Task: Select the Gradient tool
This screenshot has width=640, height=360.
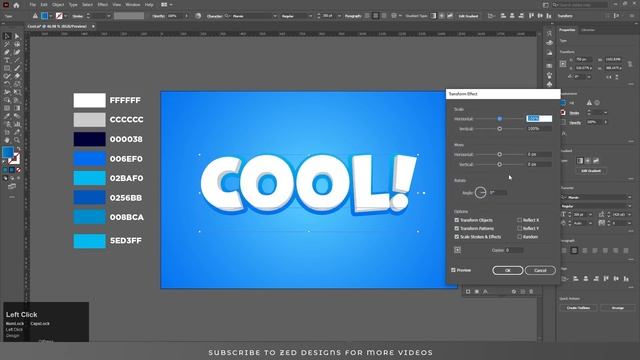Action: 17,108
